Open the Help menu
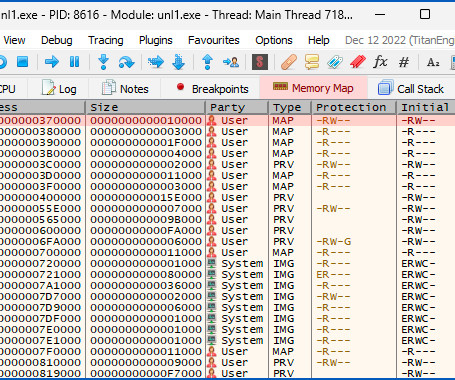The height and width of the screenshot is (380, 455). click(319, 40)
